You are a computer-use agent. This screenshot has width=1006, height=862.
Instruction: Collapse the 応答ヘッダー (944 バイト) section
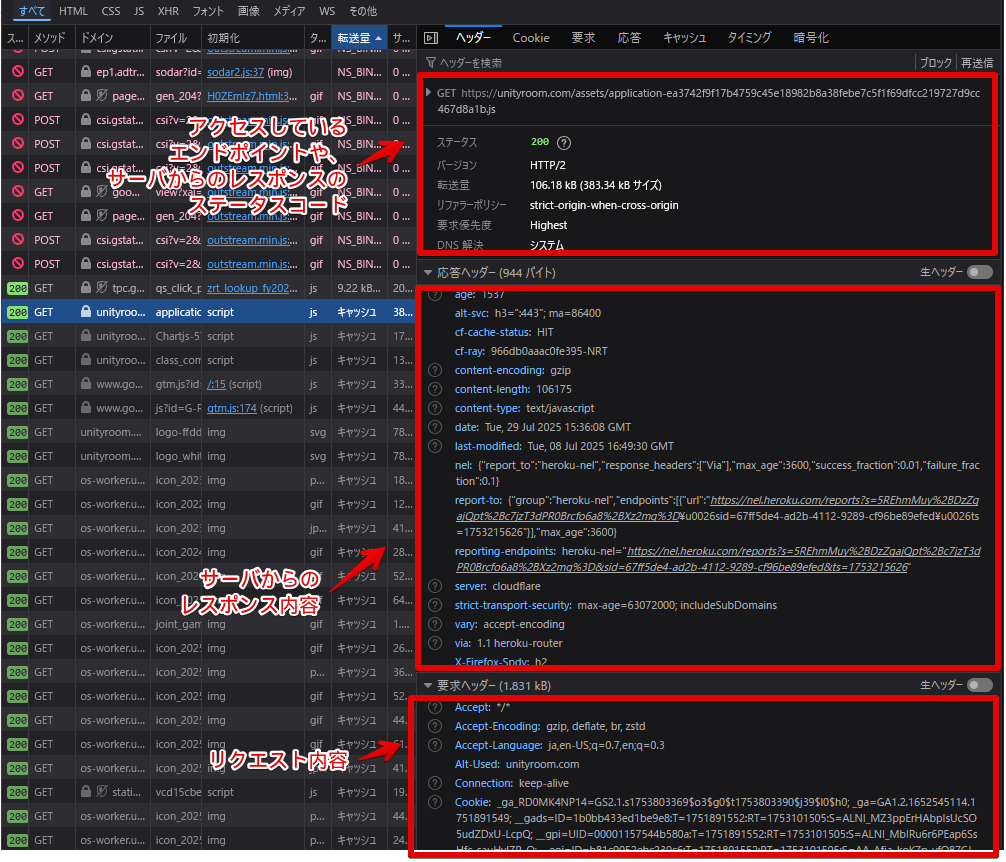click(428, 273)
